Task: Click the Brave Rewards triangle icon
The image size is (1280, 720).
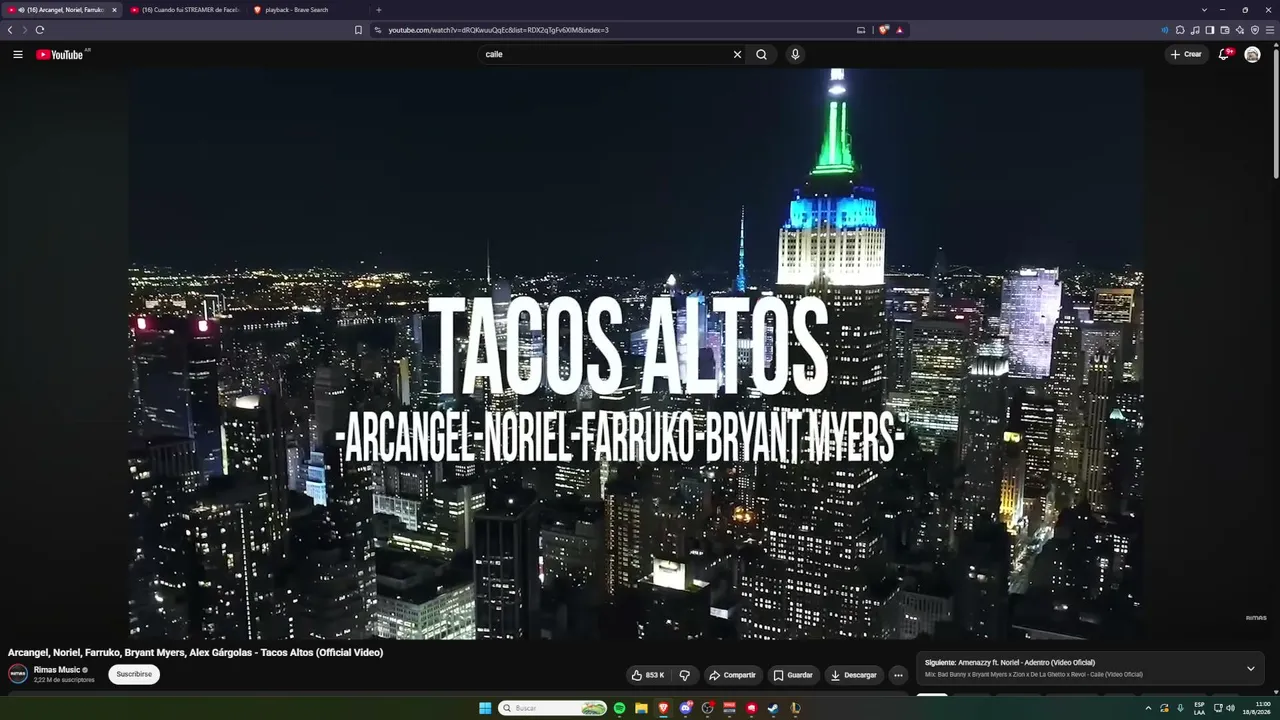Action: pyautogui.click(x=899, y=30)
